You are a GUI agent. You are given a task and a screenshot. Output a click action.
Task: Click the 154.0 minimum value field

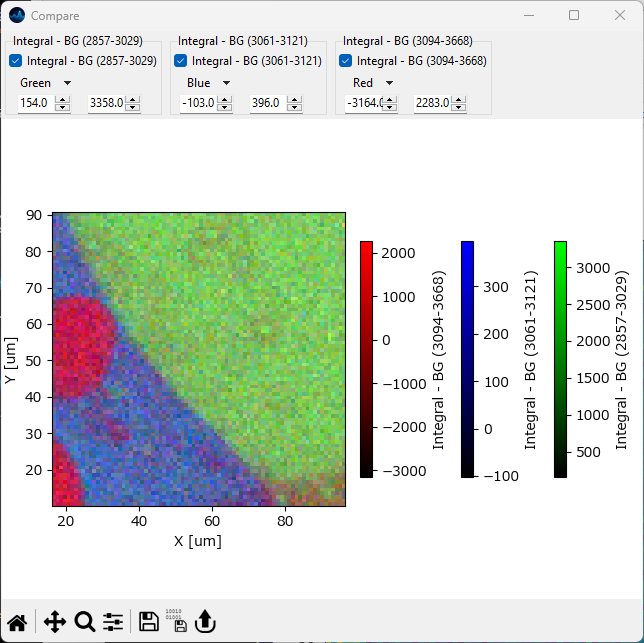pos(34,103)
